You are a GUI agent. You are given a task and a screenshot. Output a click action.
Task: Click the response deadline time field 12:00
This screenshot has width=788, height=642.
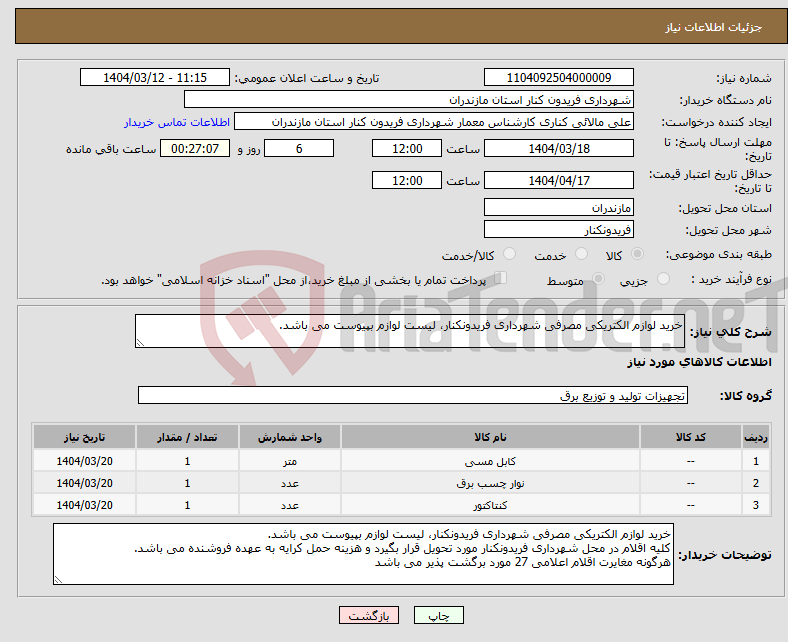pyautogui.click(x=407, y=149)
